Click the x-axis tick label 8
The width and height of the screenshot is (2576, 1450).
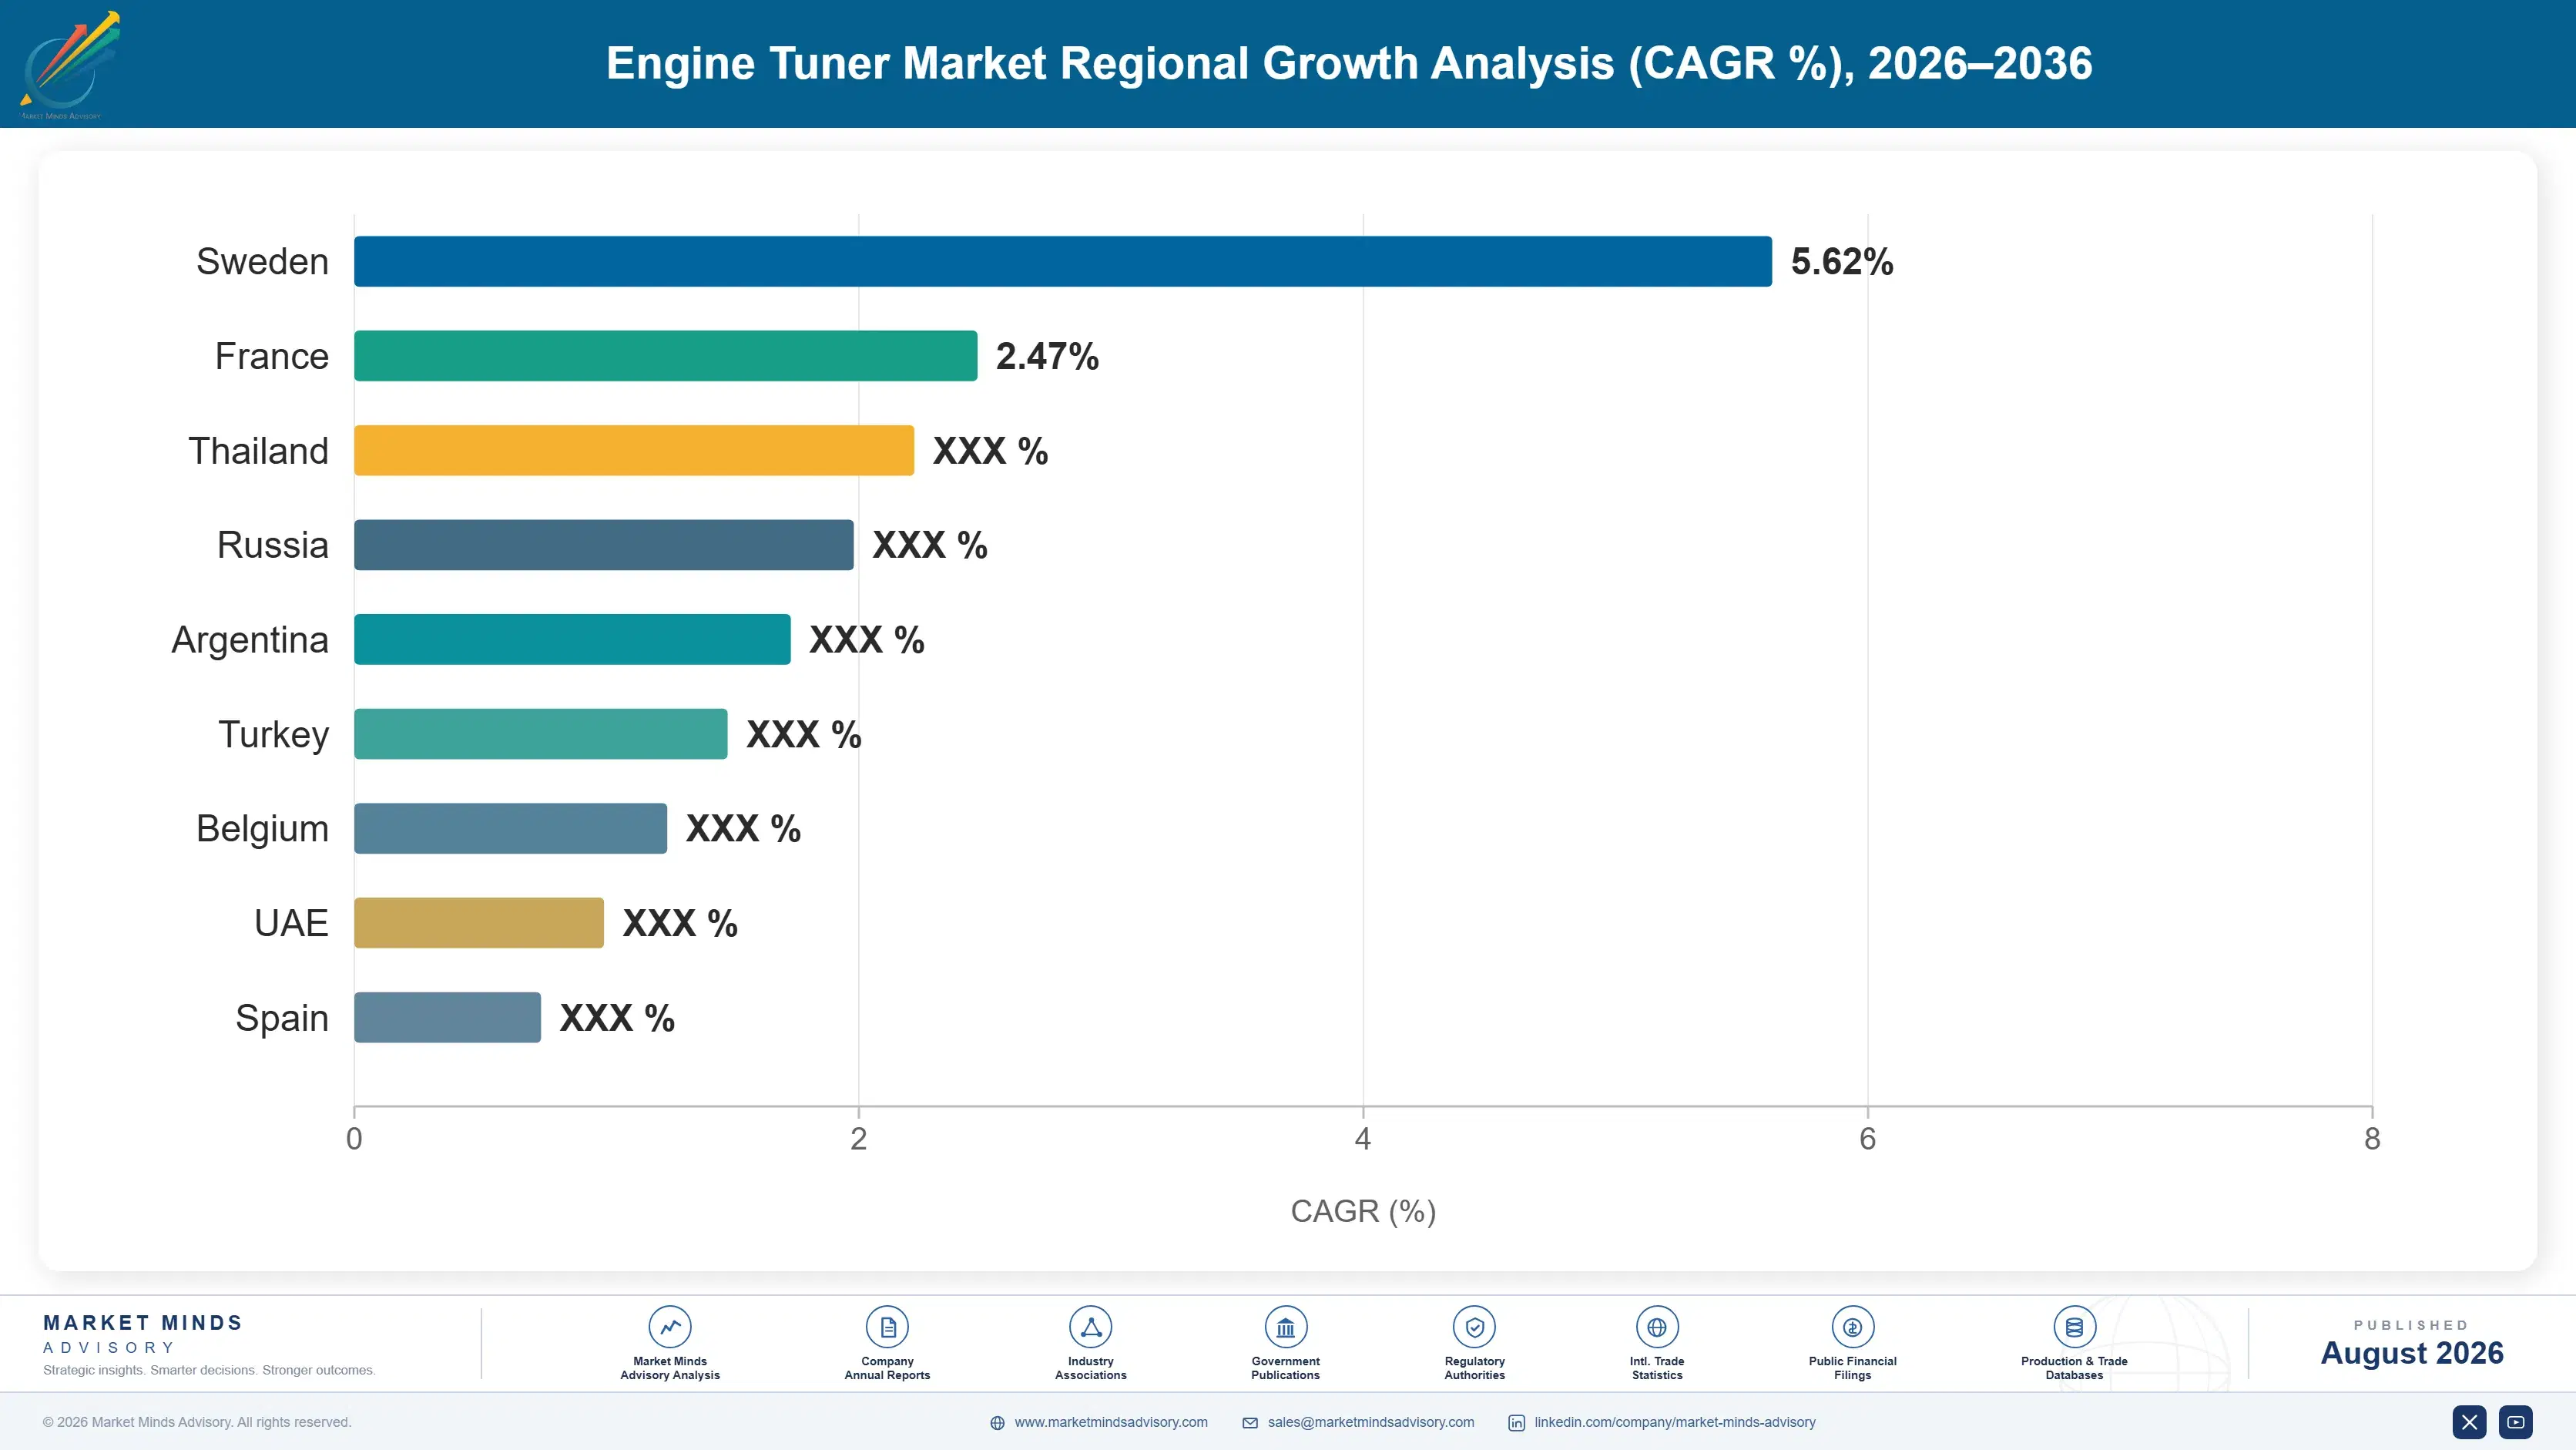pos(2371,1139)
